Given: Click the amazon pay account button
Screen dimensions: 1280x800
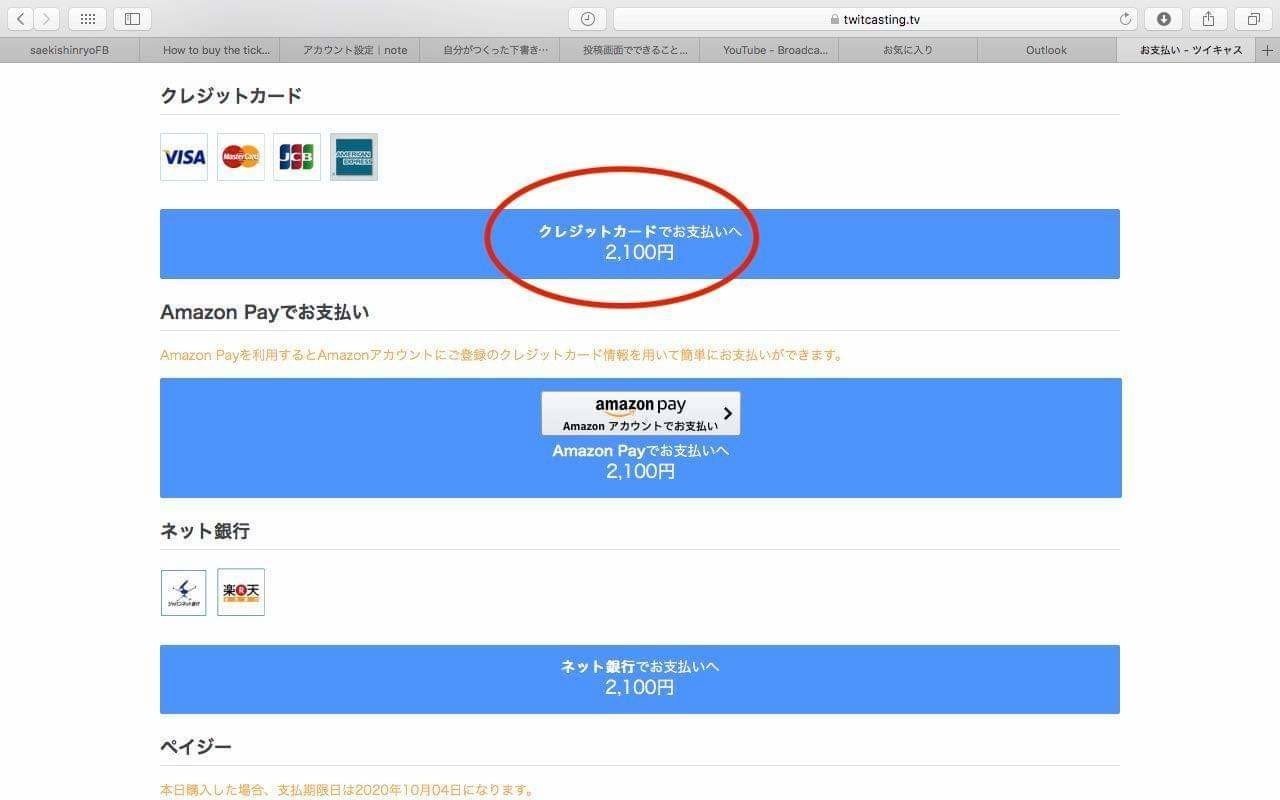Looking at the screenshot, I should [641, 413].
